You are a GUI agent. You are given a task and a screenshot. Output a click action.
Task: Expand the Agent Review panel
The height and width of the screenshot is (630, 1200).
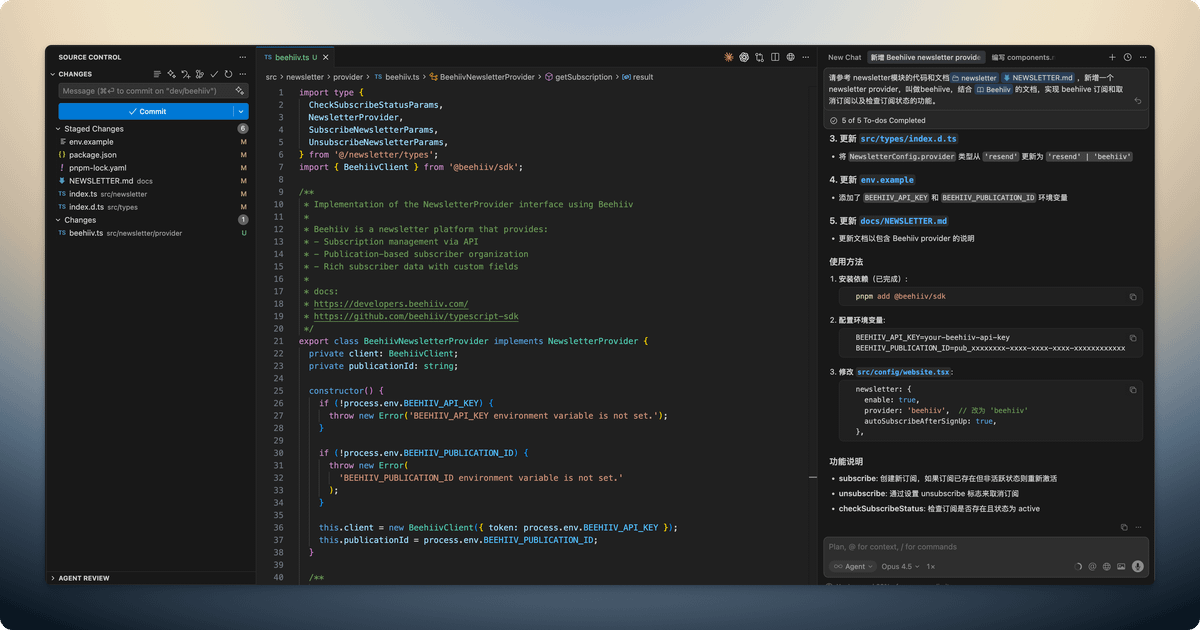[84, 578]
